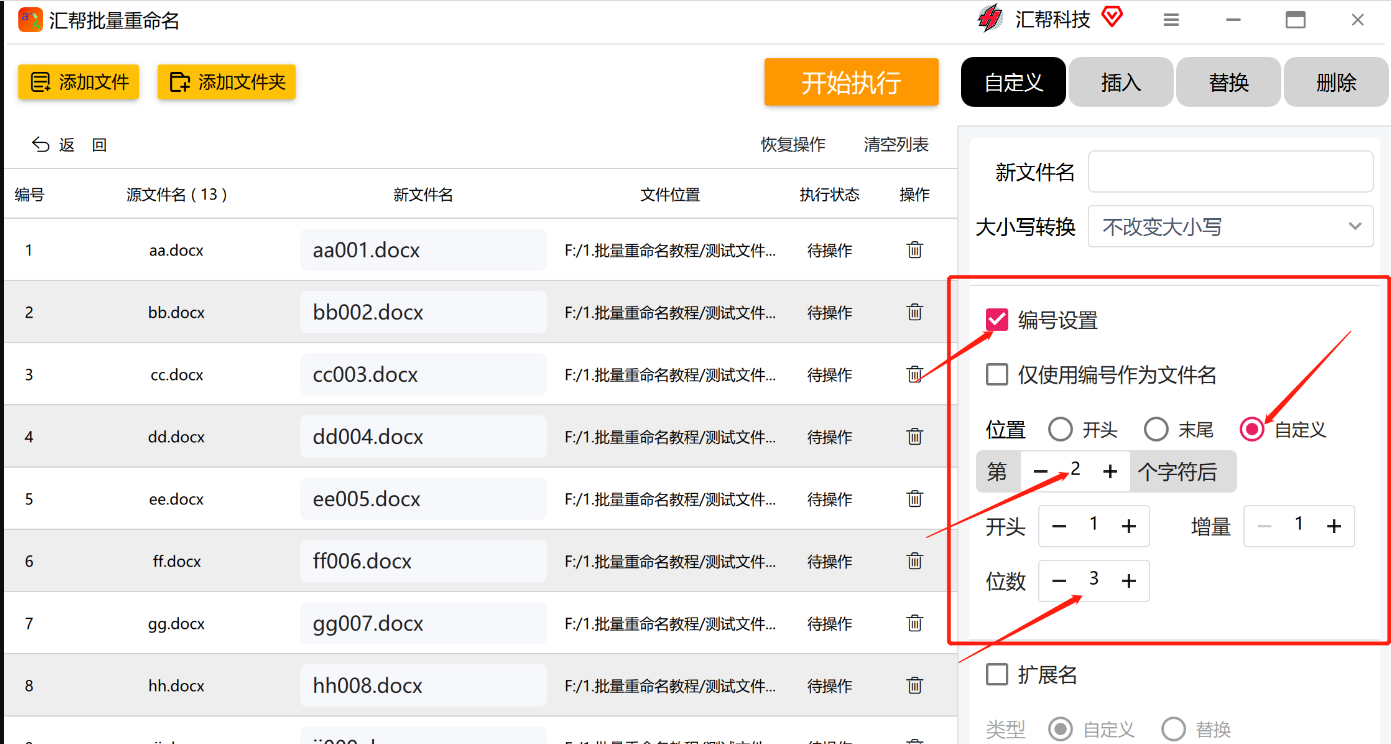Select the source file name aa.docx
Screen dimensions: 1391x744
point(176,250)
